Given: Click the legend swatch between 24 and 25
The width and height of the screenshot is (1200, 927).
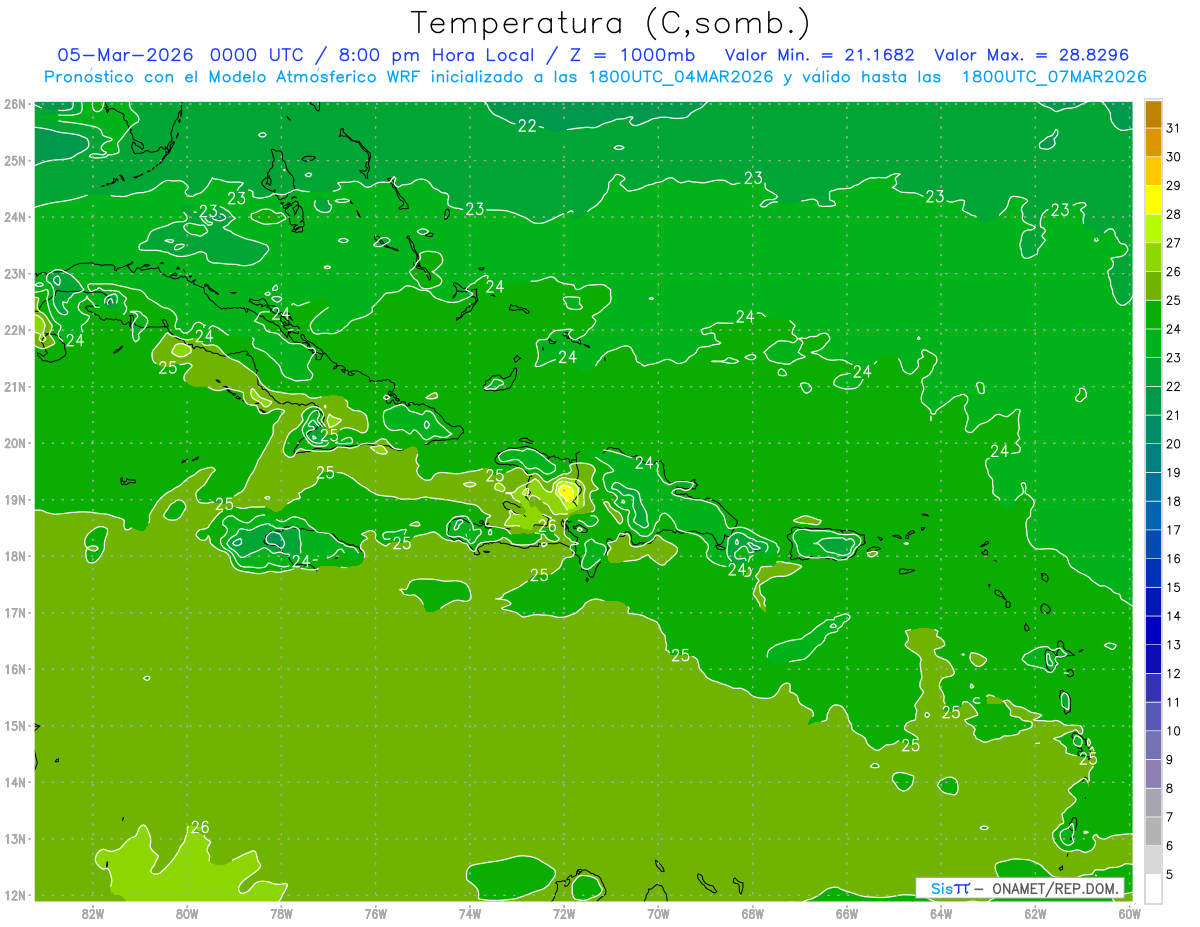Looking at the screenshot, I should coord(1153,315).
